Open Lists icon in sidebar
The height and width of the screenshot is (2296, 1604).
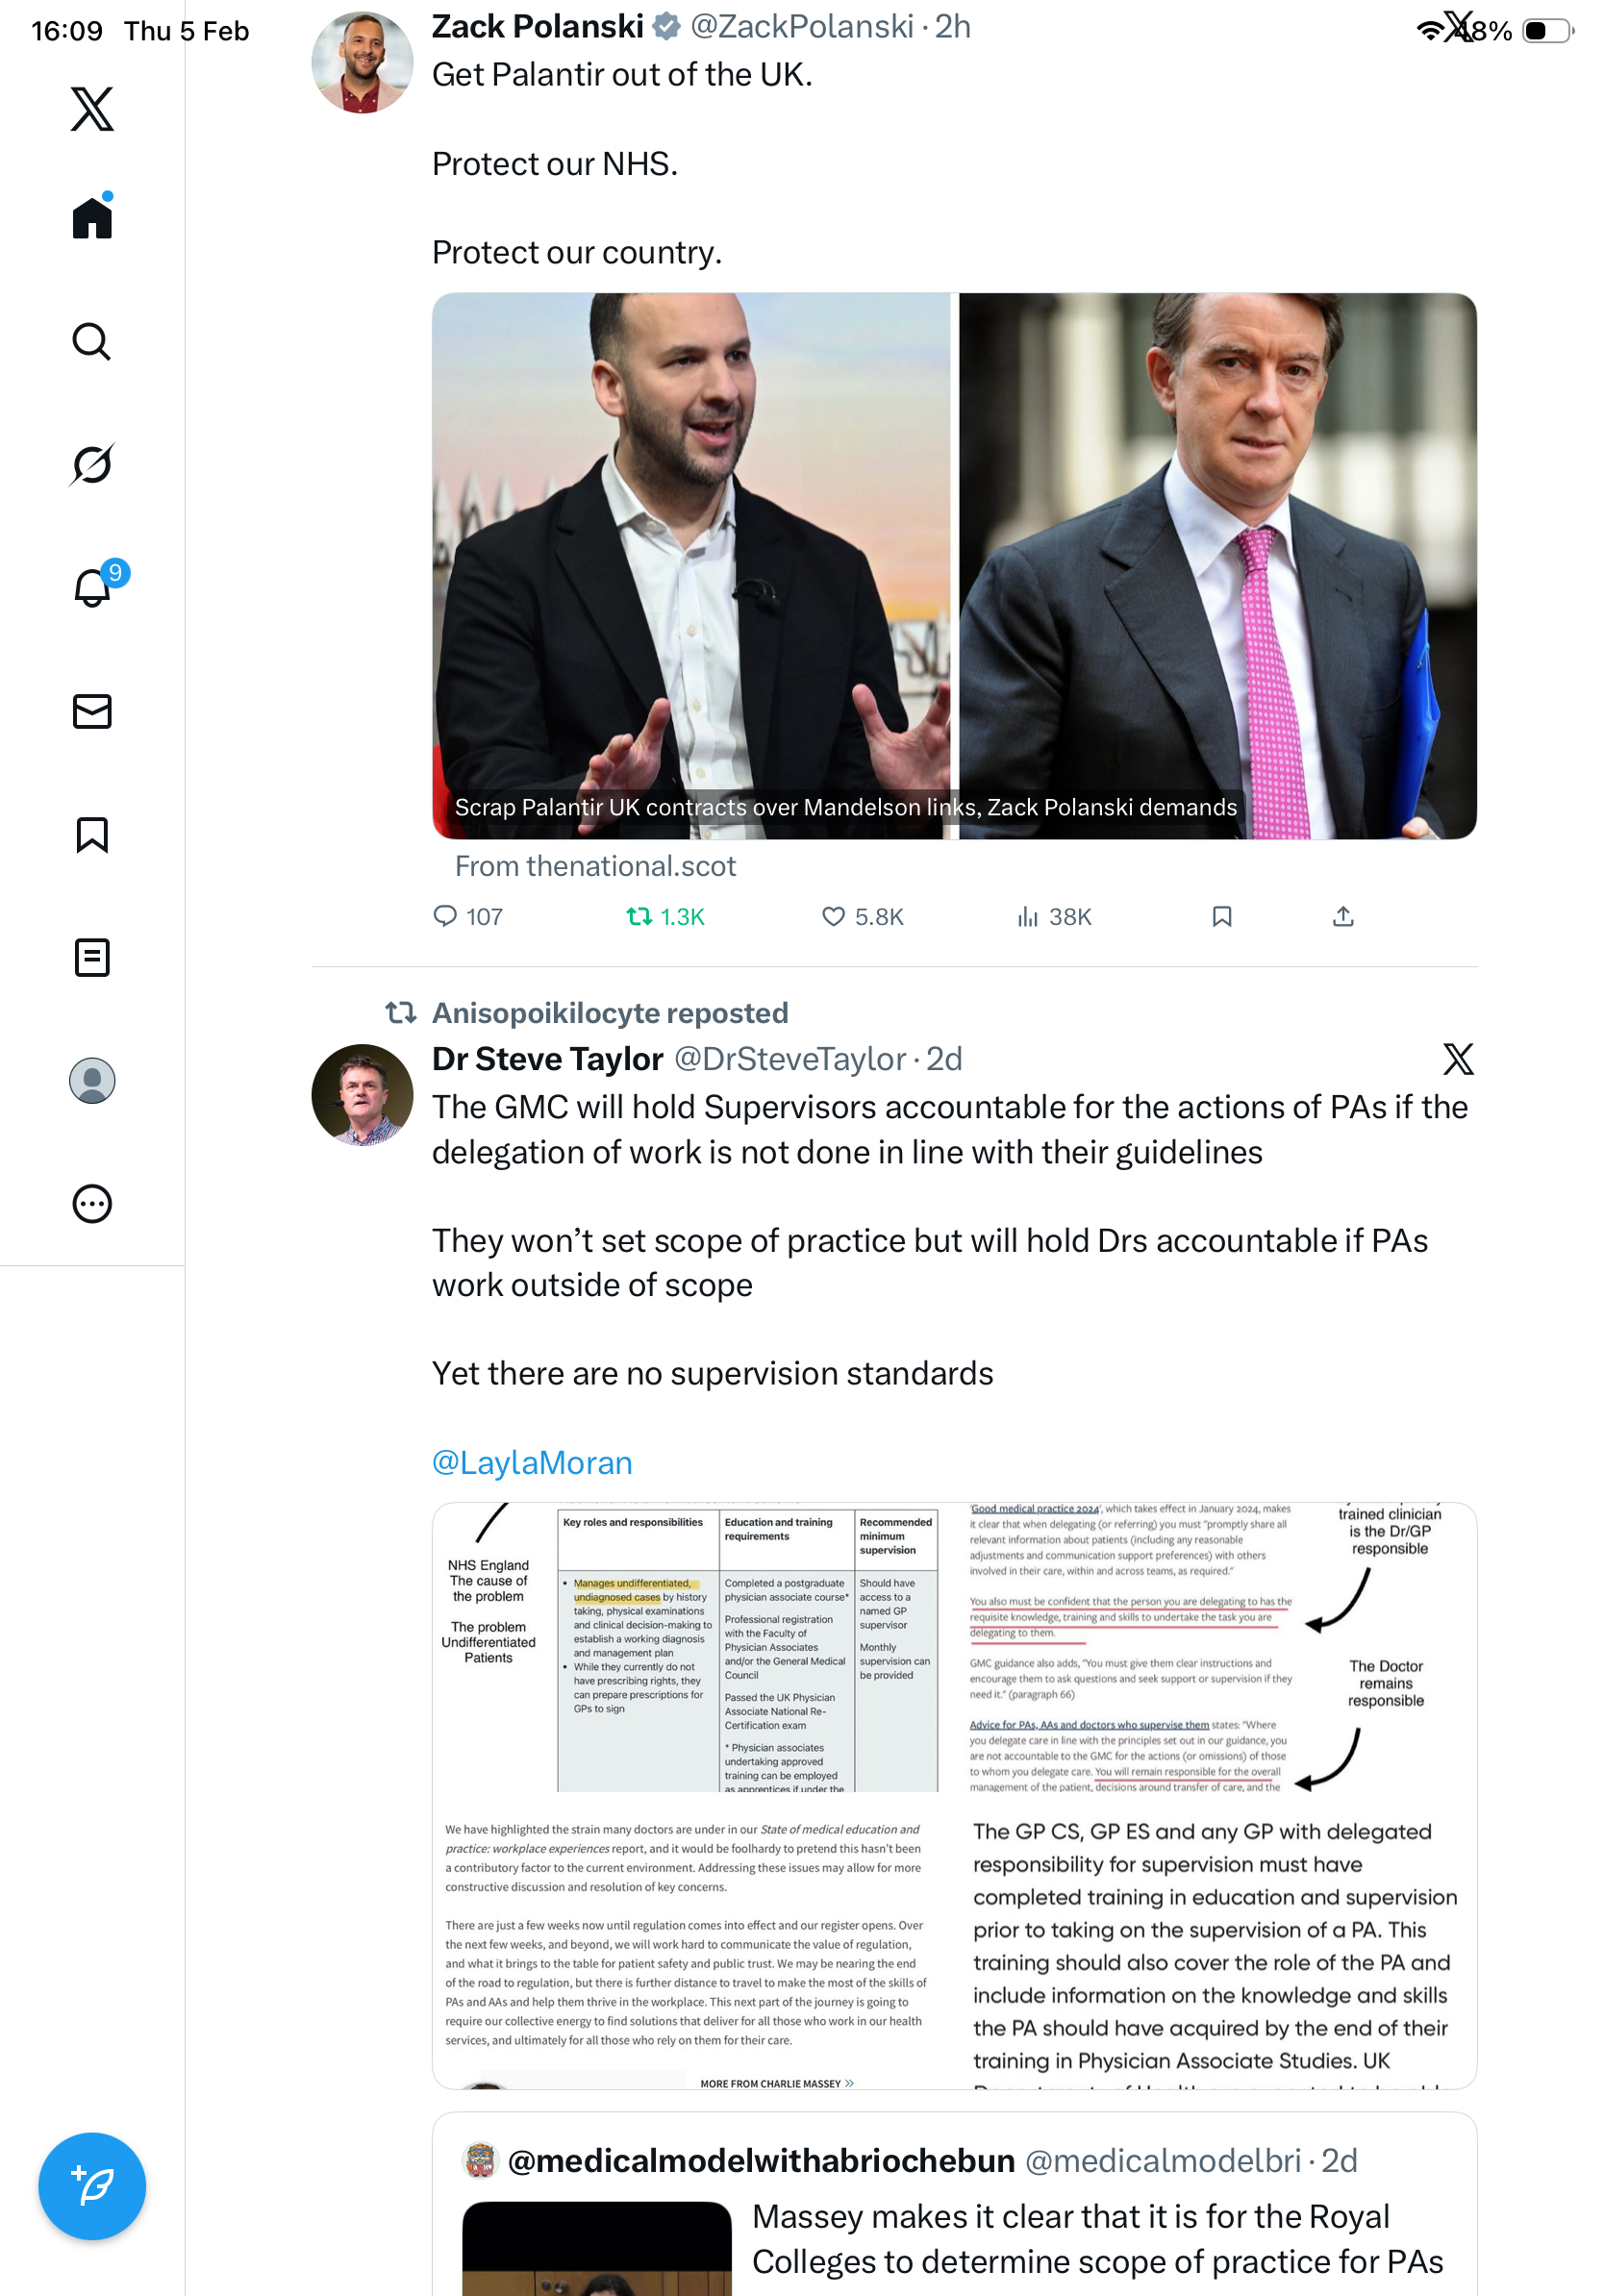[92, 957]
